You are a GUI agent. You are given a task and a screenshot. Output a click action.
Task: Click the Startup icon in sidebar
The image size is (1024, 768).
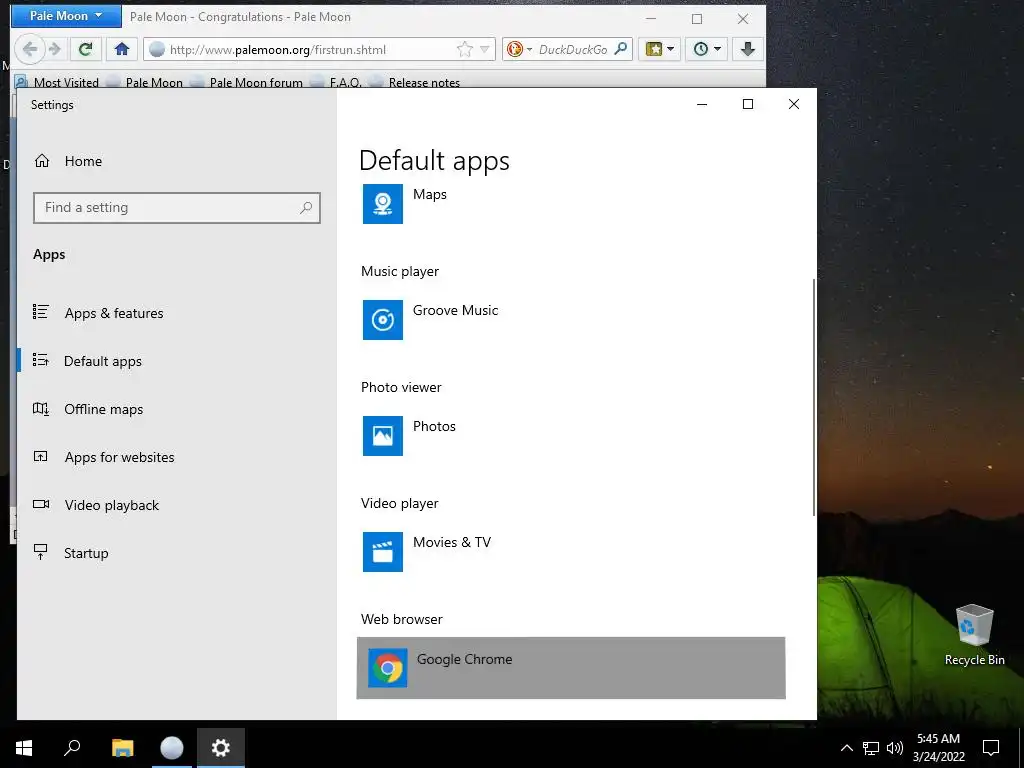40,552
